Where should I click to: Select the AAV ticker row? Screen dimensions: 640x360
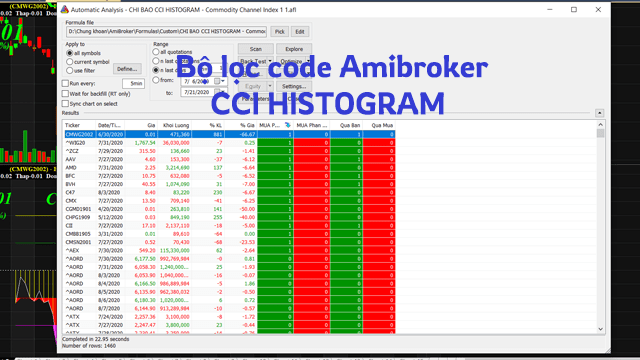pos(229,159)
